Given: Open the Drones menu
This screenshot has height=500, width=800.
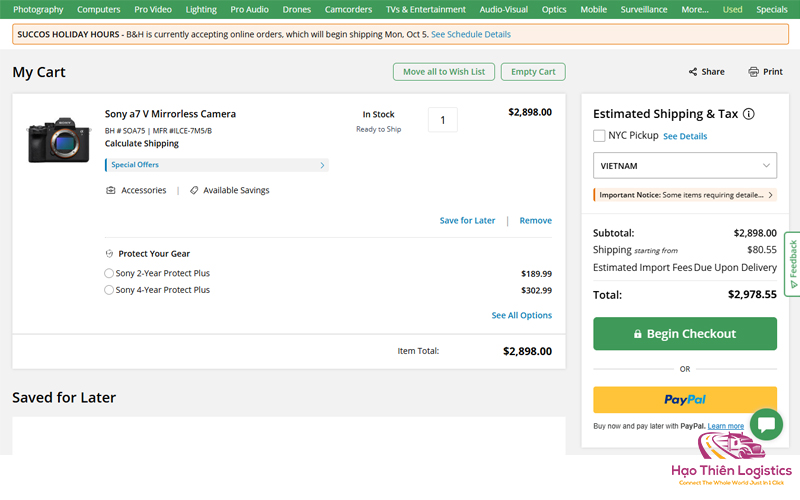Looking at the screenshot, I should [x=296, y=9].
